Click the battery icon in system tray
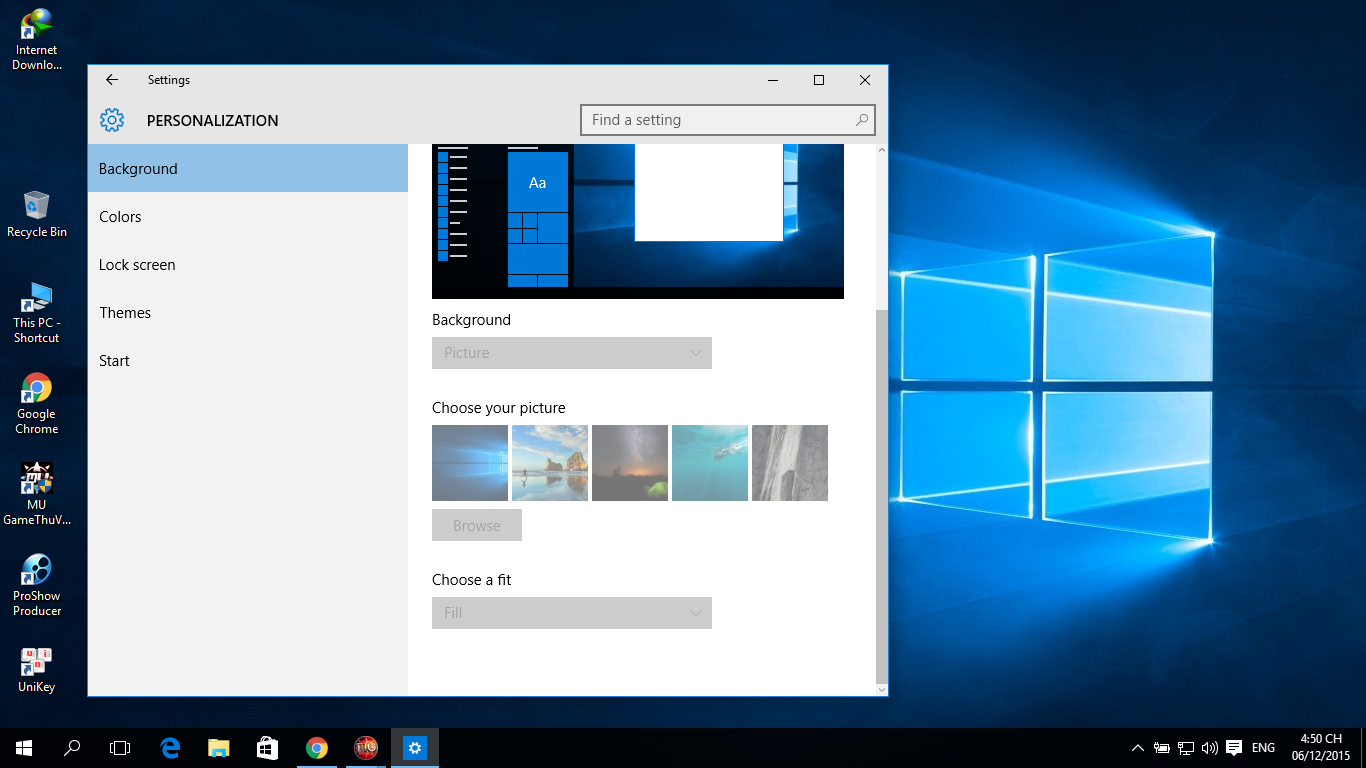Image resolution: width=1366 pixels, height=768 pixels. pyautogui.click(x=1162, y=748)
